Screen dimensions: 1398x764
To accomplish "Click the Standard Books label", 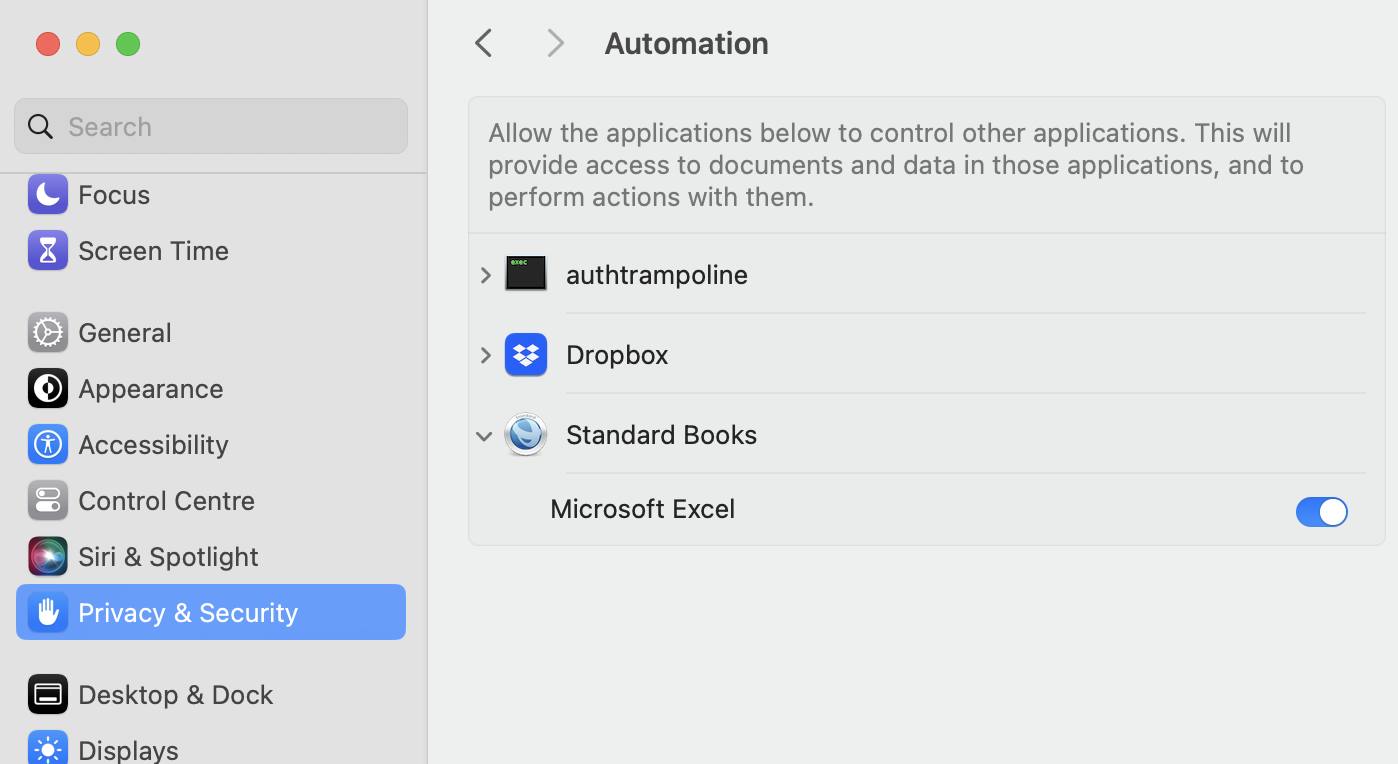I will pos(661,434).
